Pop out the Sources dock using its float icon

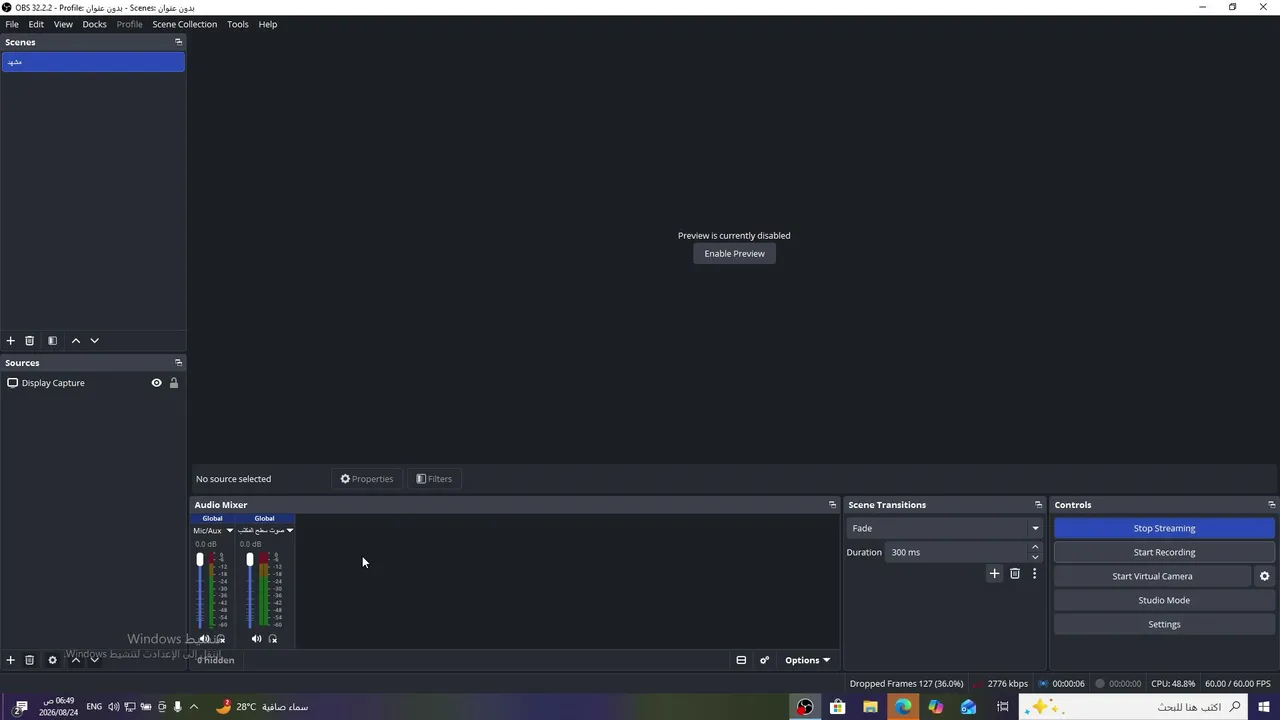click(x=179, y=363)
